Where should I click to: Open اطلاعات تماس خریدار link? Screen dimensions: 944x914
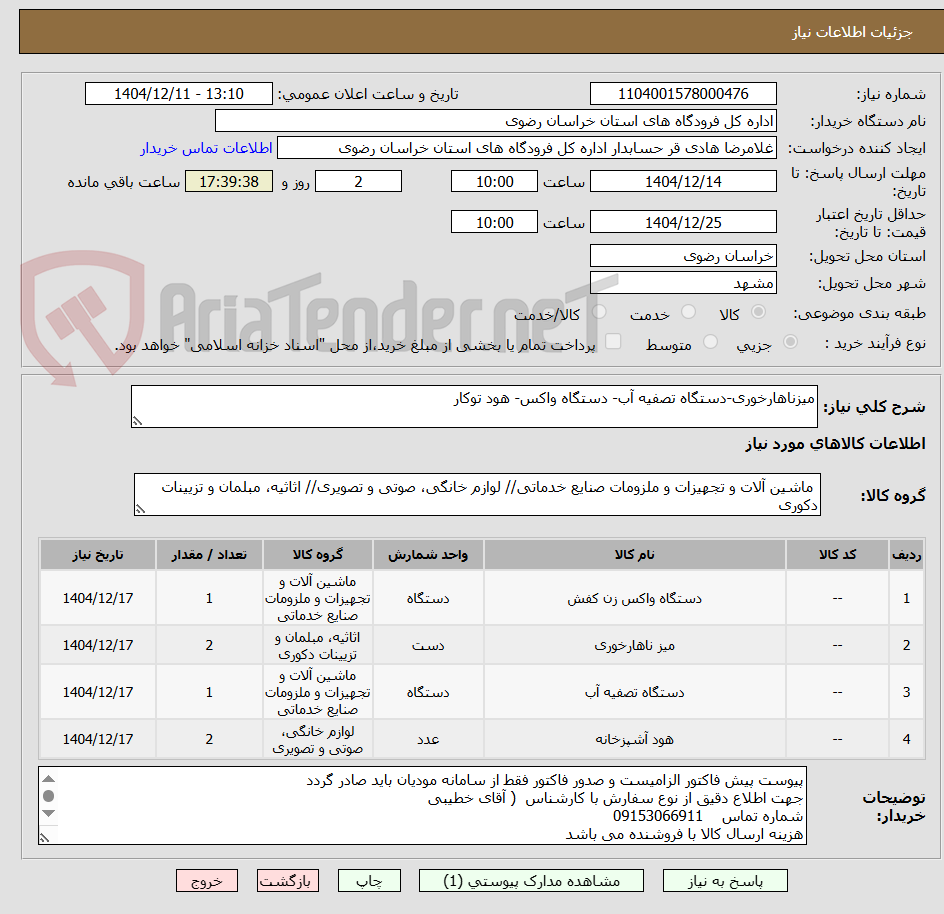(x=206, y=148)
